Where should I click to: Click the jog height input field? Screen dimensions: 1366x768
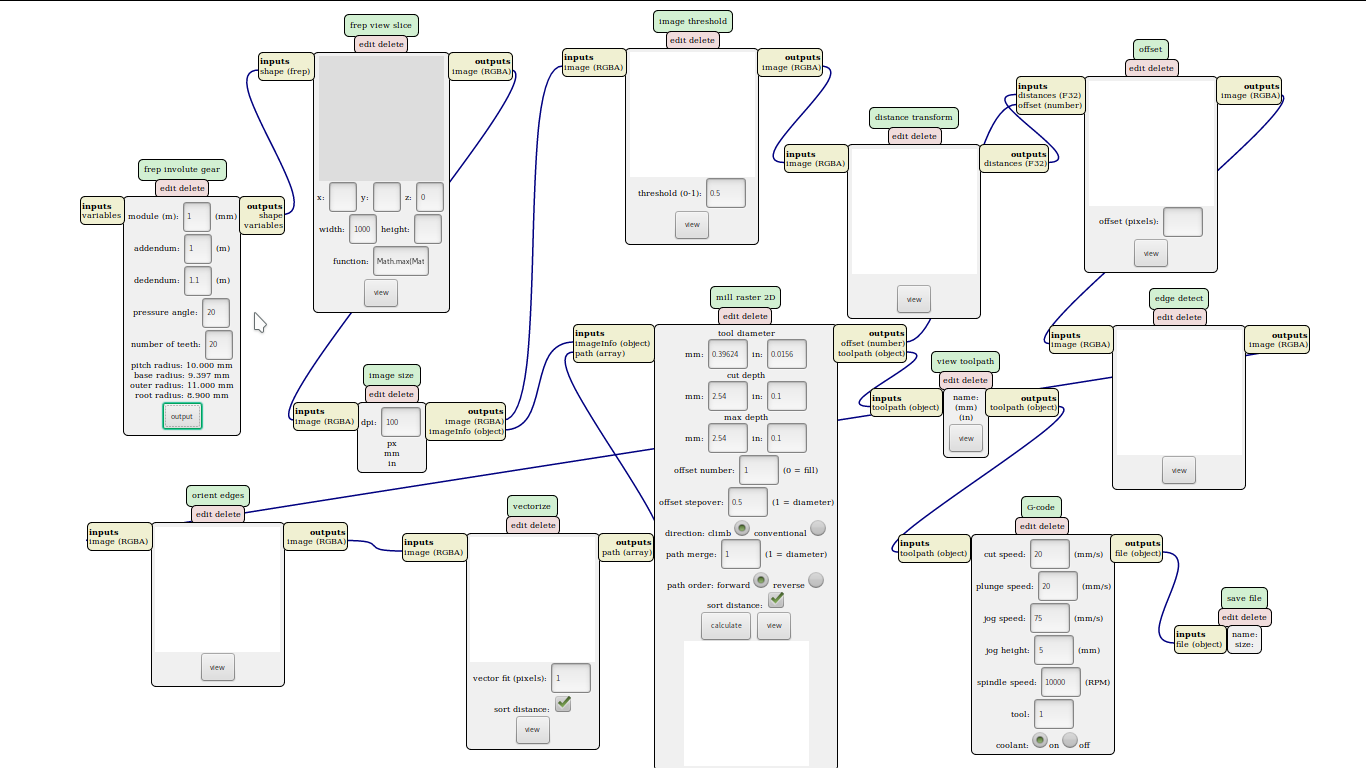pos(1055,650)
